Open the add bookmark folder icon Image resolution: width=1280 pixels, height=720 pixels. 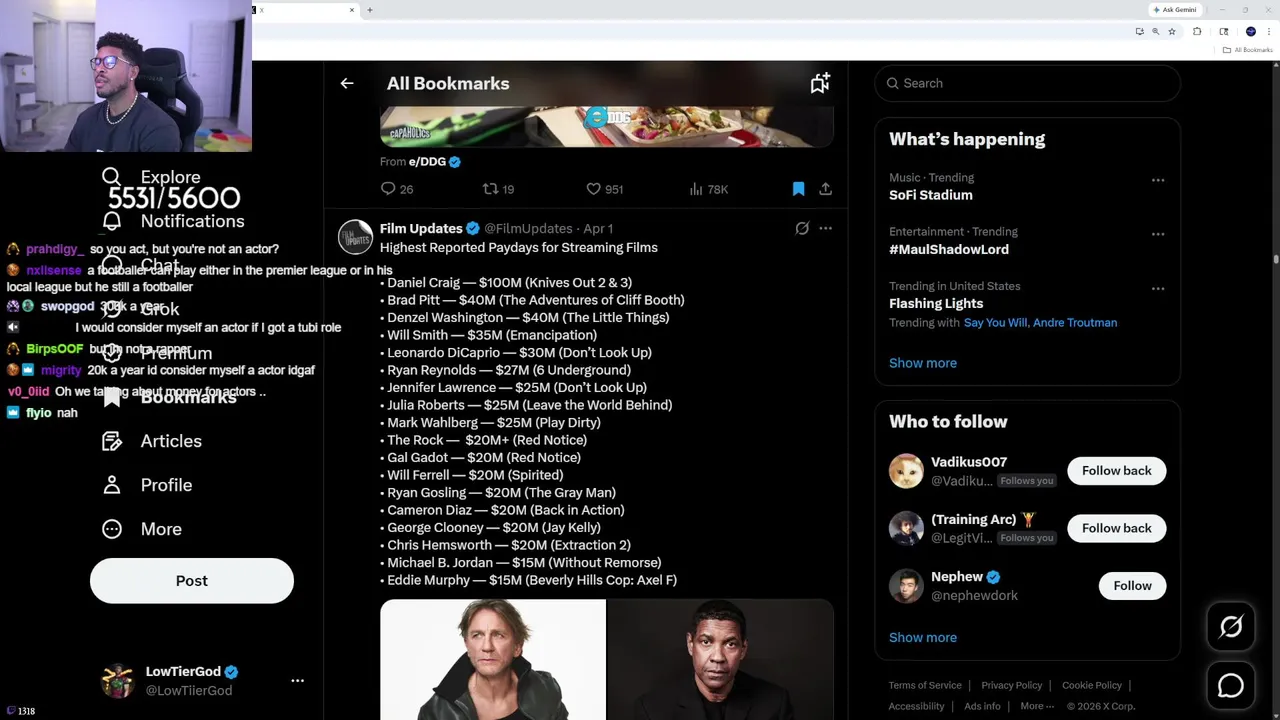pos(820,84)
